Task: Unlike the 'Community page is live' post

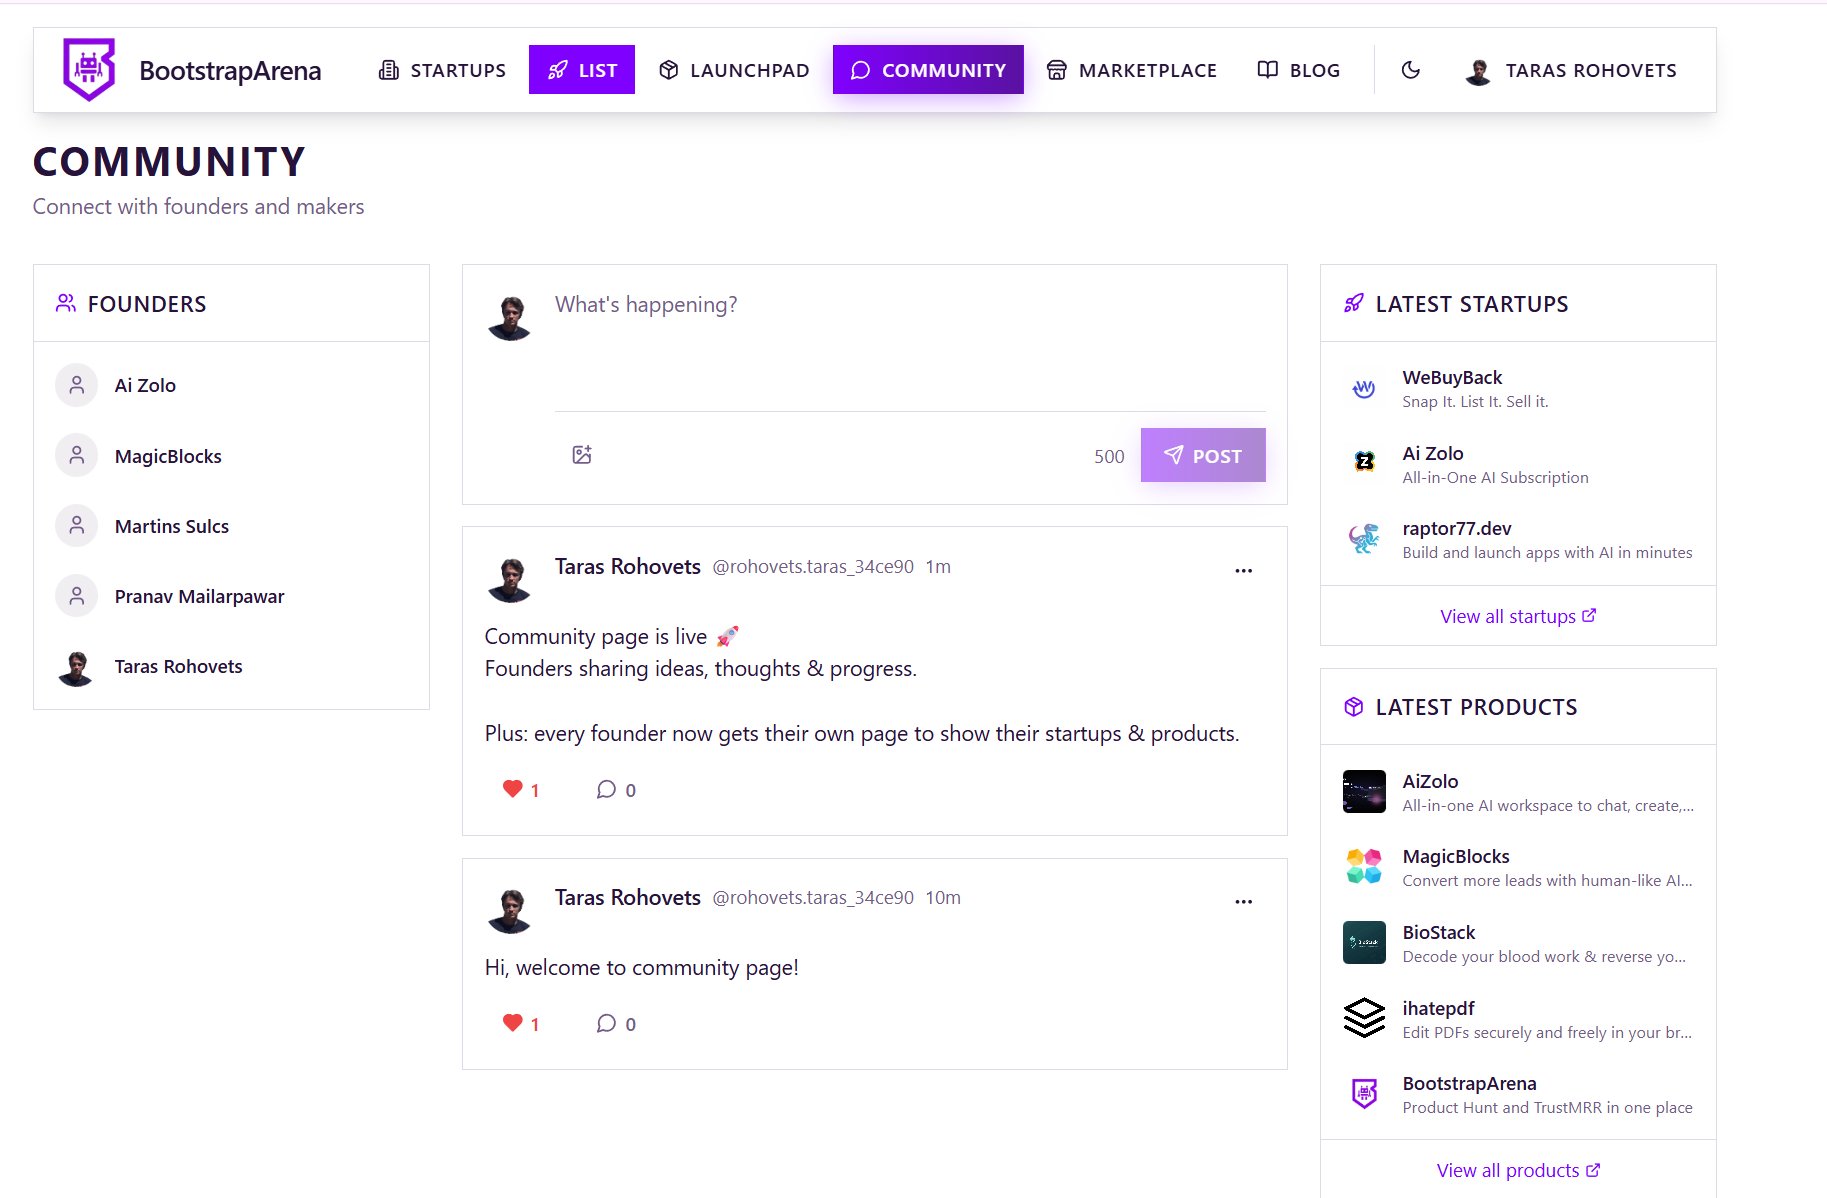Action: 513,789
